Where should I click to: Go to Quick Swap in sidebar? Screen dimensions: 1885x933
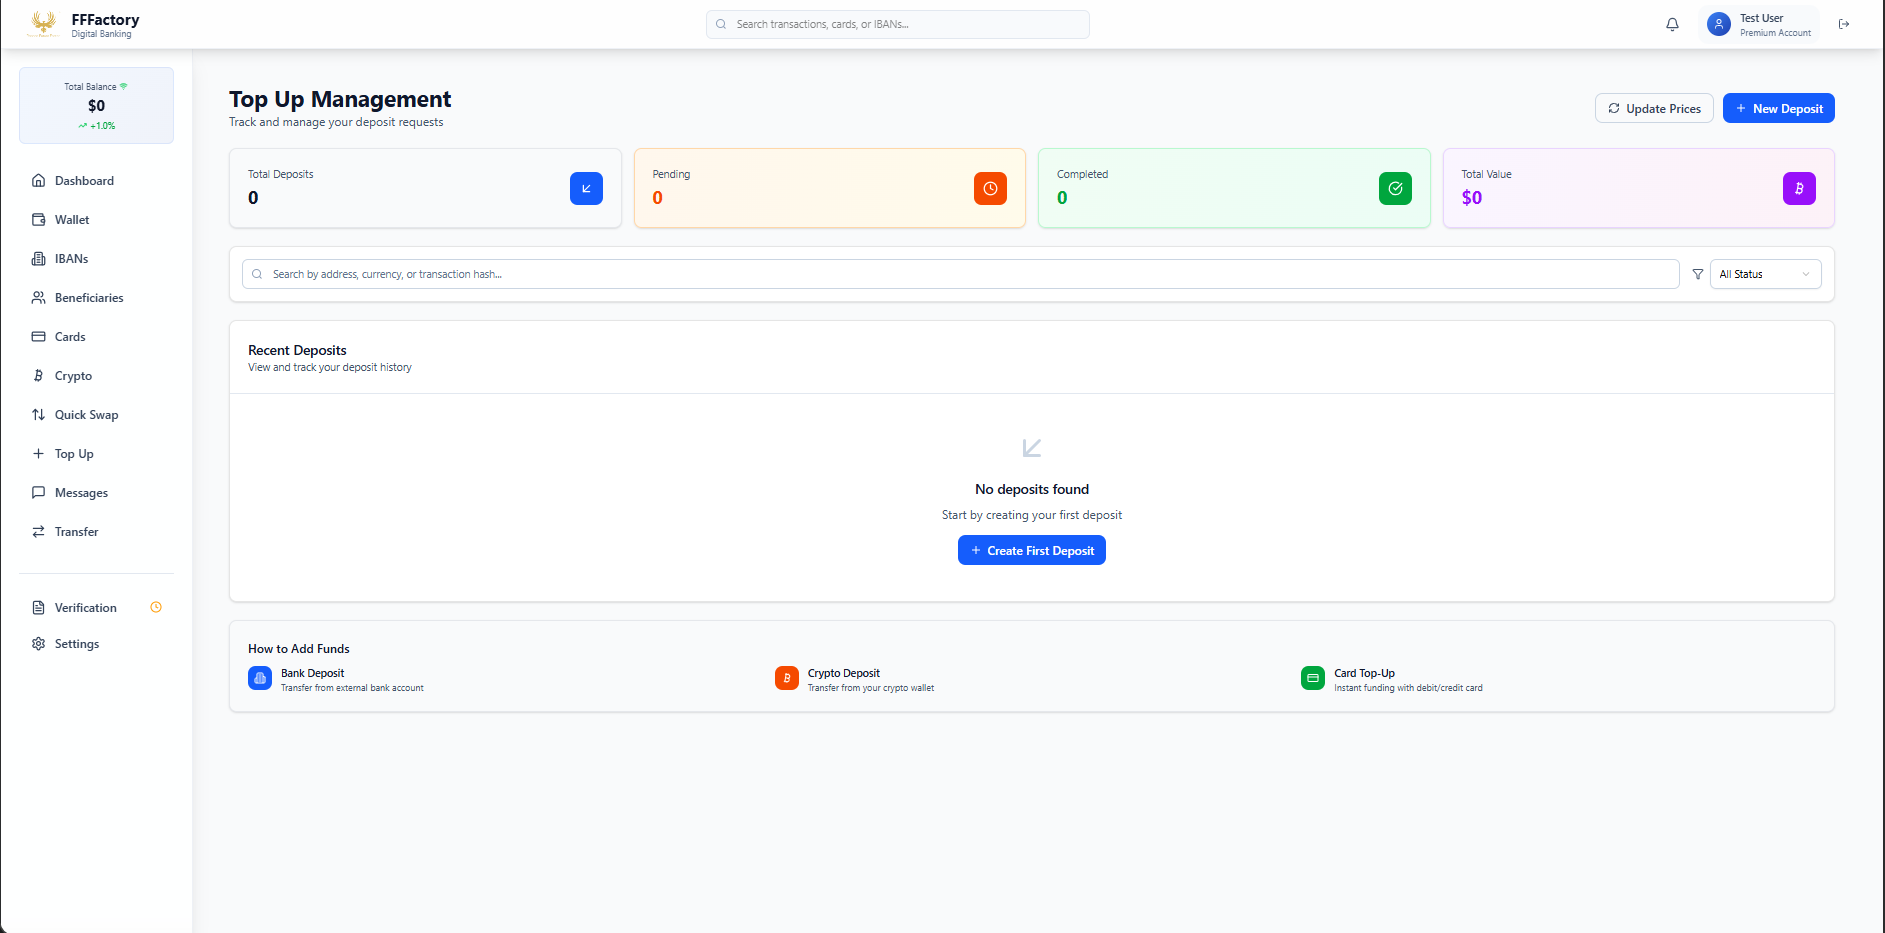[86, 415]
